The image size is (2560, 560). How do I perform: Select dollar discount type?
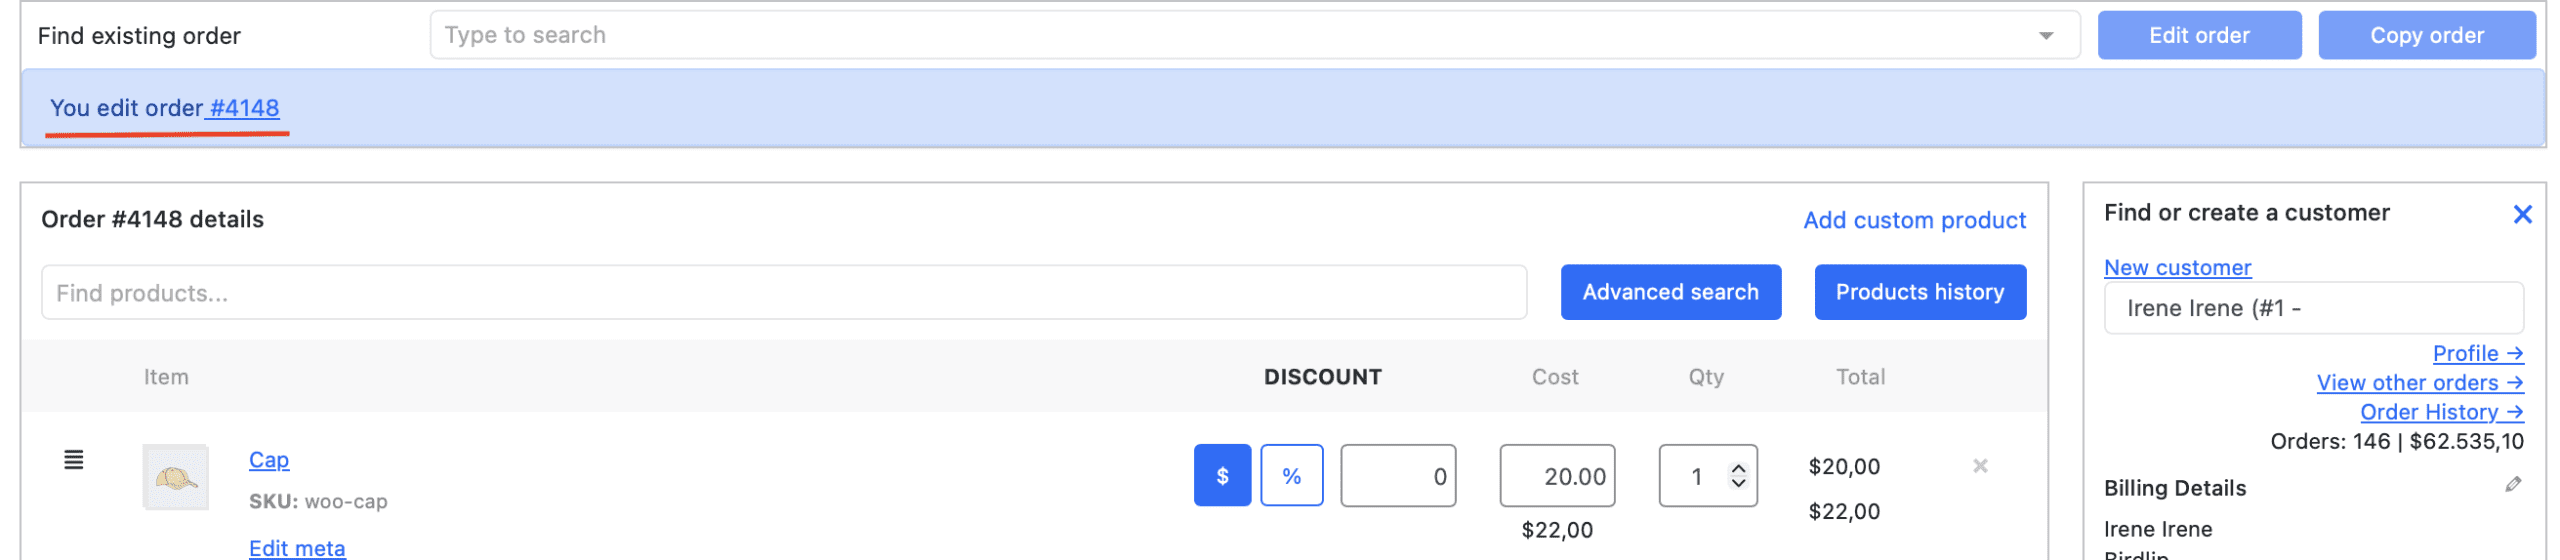click(x=1221, y=476)
